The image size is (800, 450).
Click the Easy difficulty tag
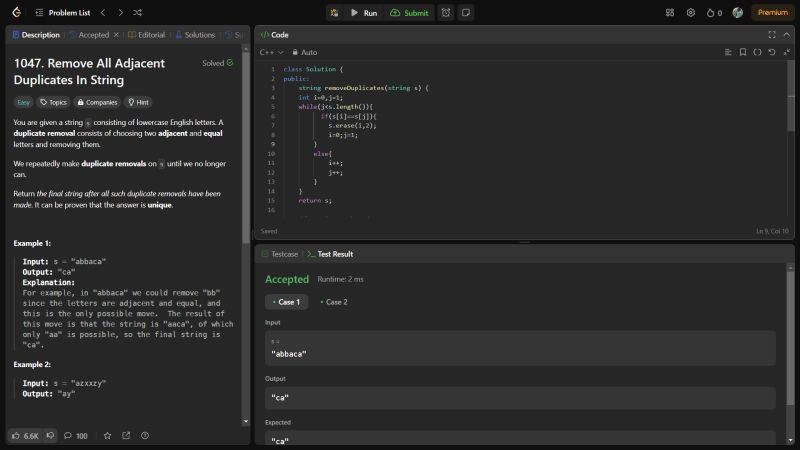(23, 102)
